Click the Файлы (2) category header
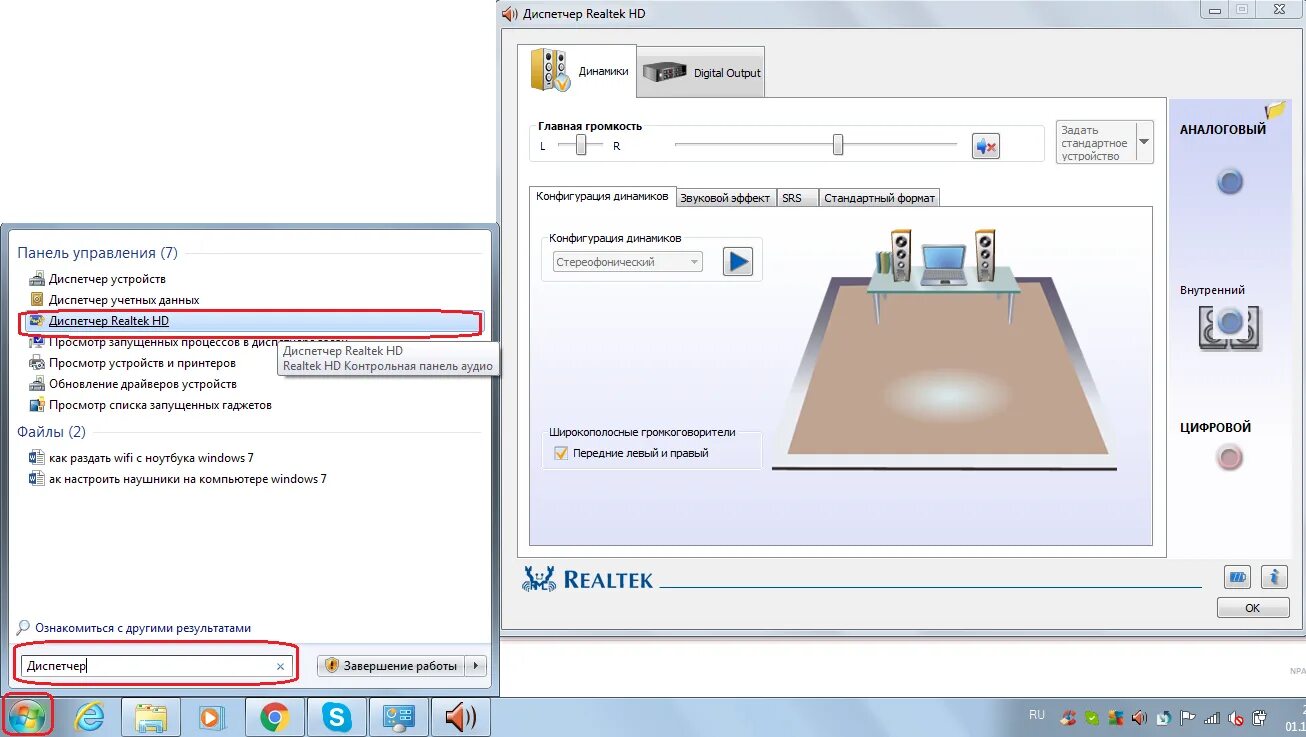This screenshot has width=1306, height=737. point(52,432)
